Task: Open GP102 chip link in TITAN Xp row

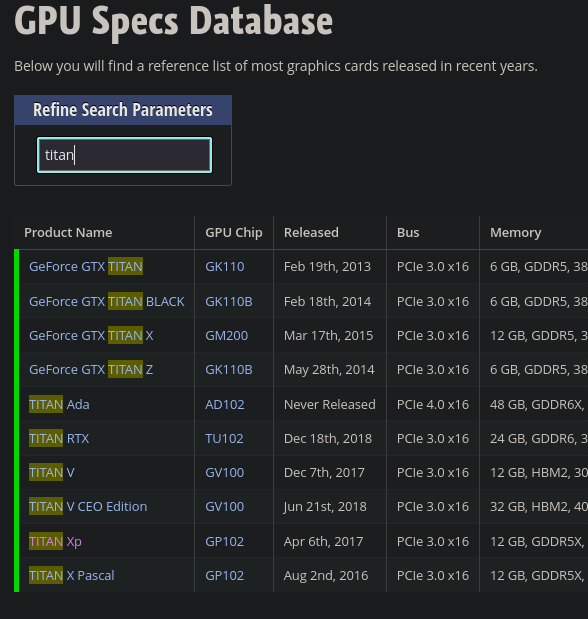Action: [225, 542]
